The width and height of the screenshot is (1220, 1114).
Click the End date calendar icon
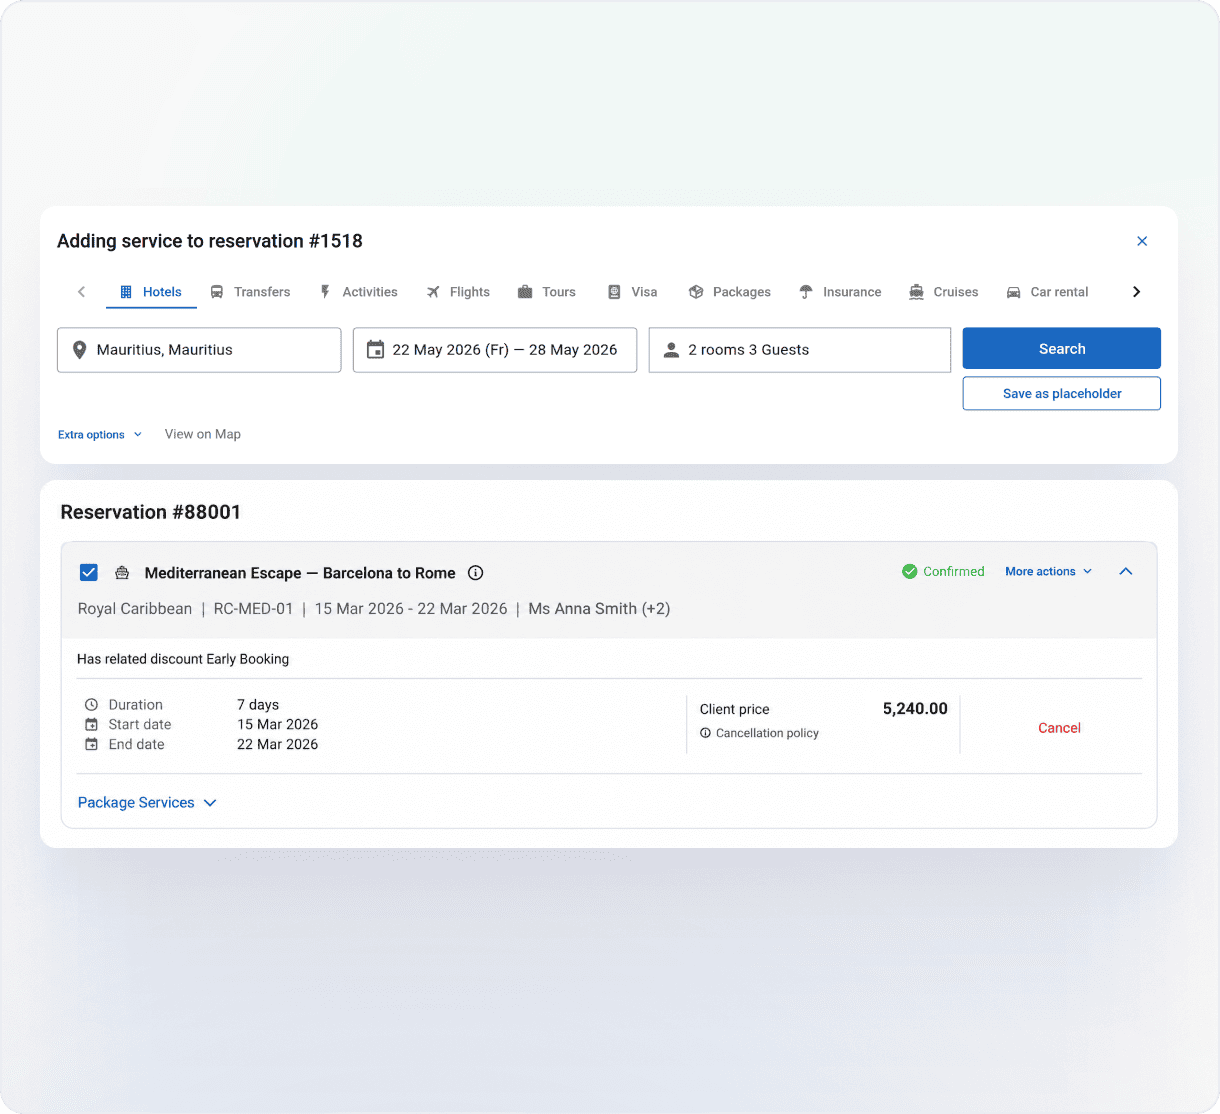[x=92, y=745]
